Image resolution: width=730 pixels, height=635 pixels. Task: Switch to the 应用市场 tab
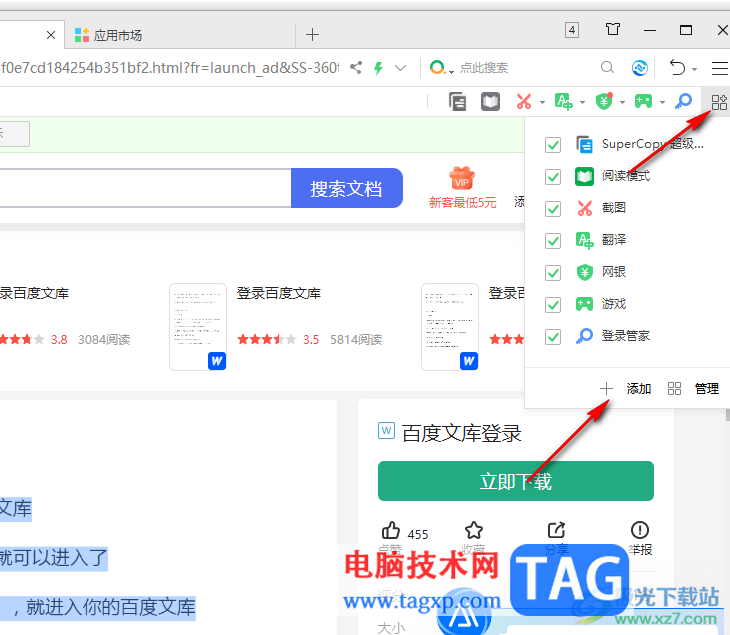(179, 35)
